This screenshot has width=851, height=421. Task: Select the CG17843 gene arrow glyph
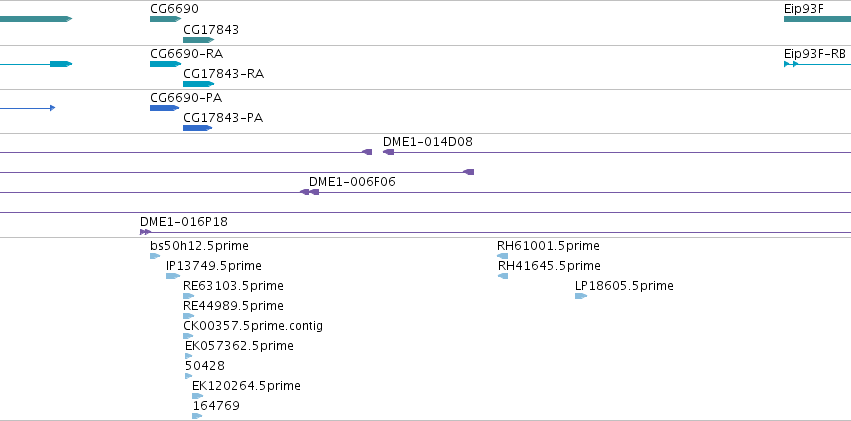[x=199, y=40]
